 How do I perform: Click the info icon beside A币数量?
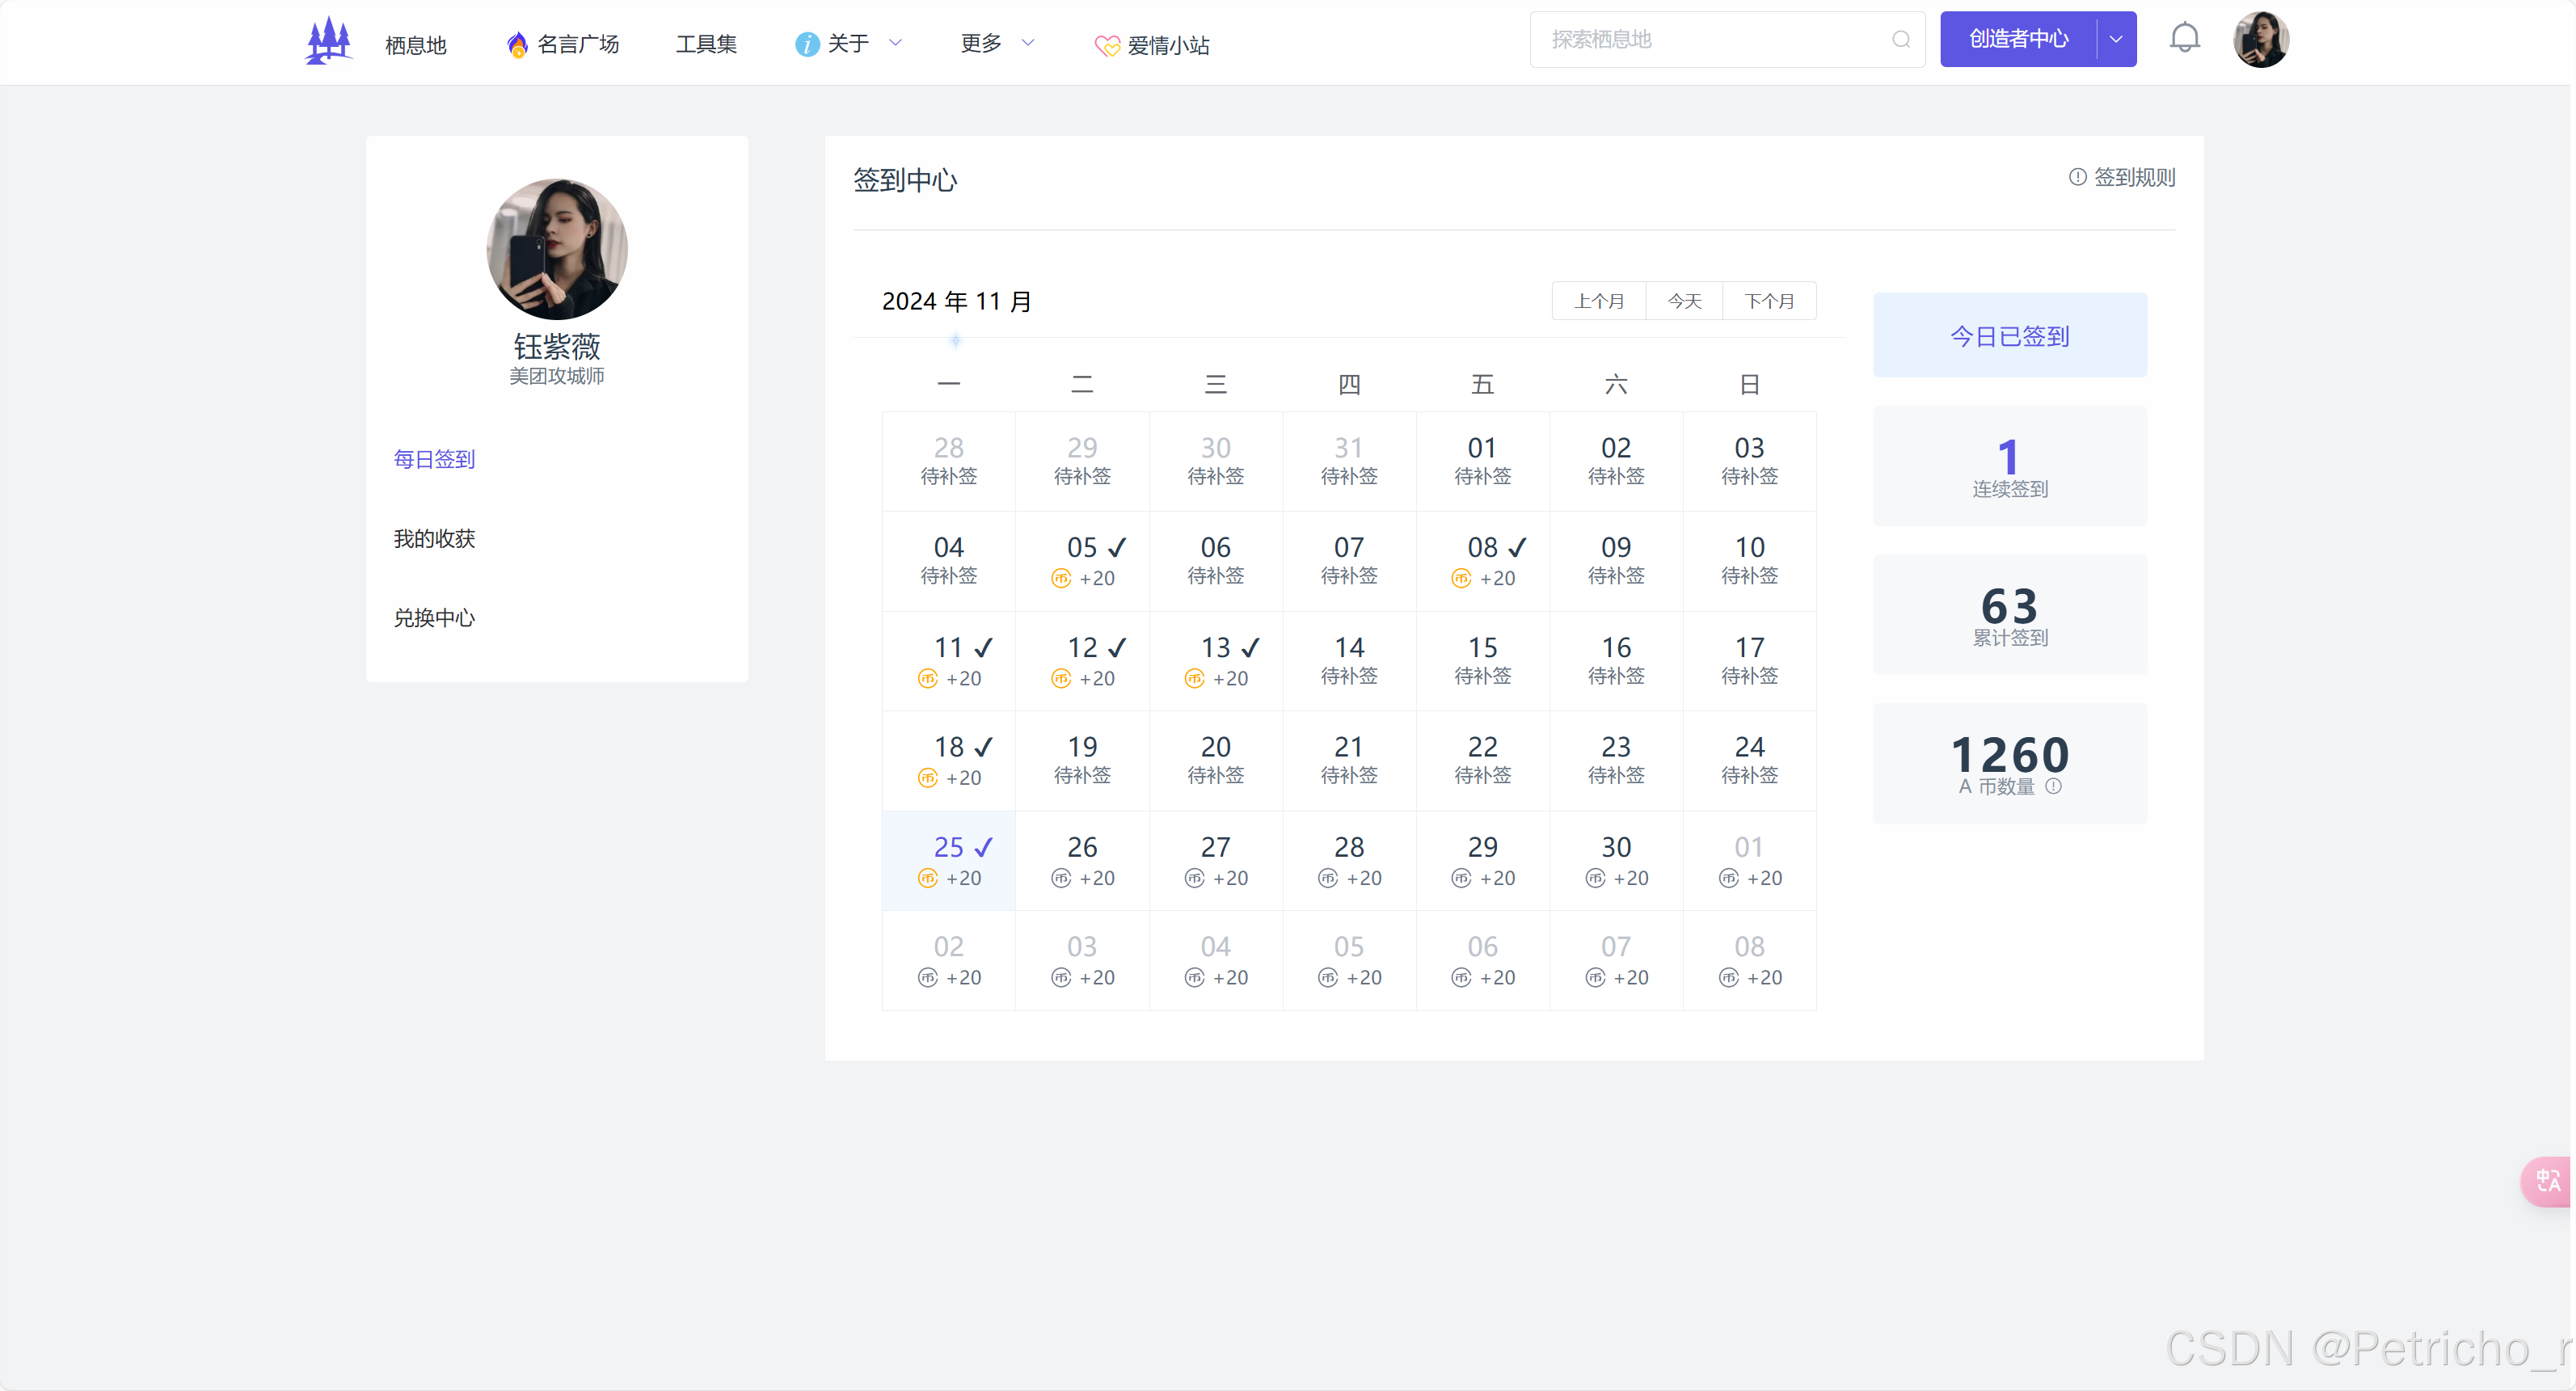2053,787
